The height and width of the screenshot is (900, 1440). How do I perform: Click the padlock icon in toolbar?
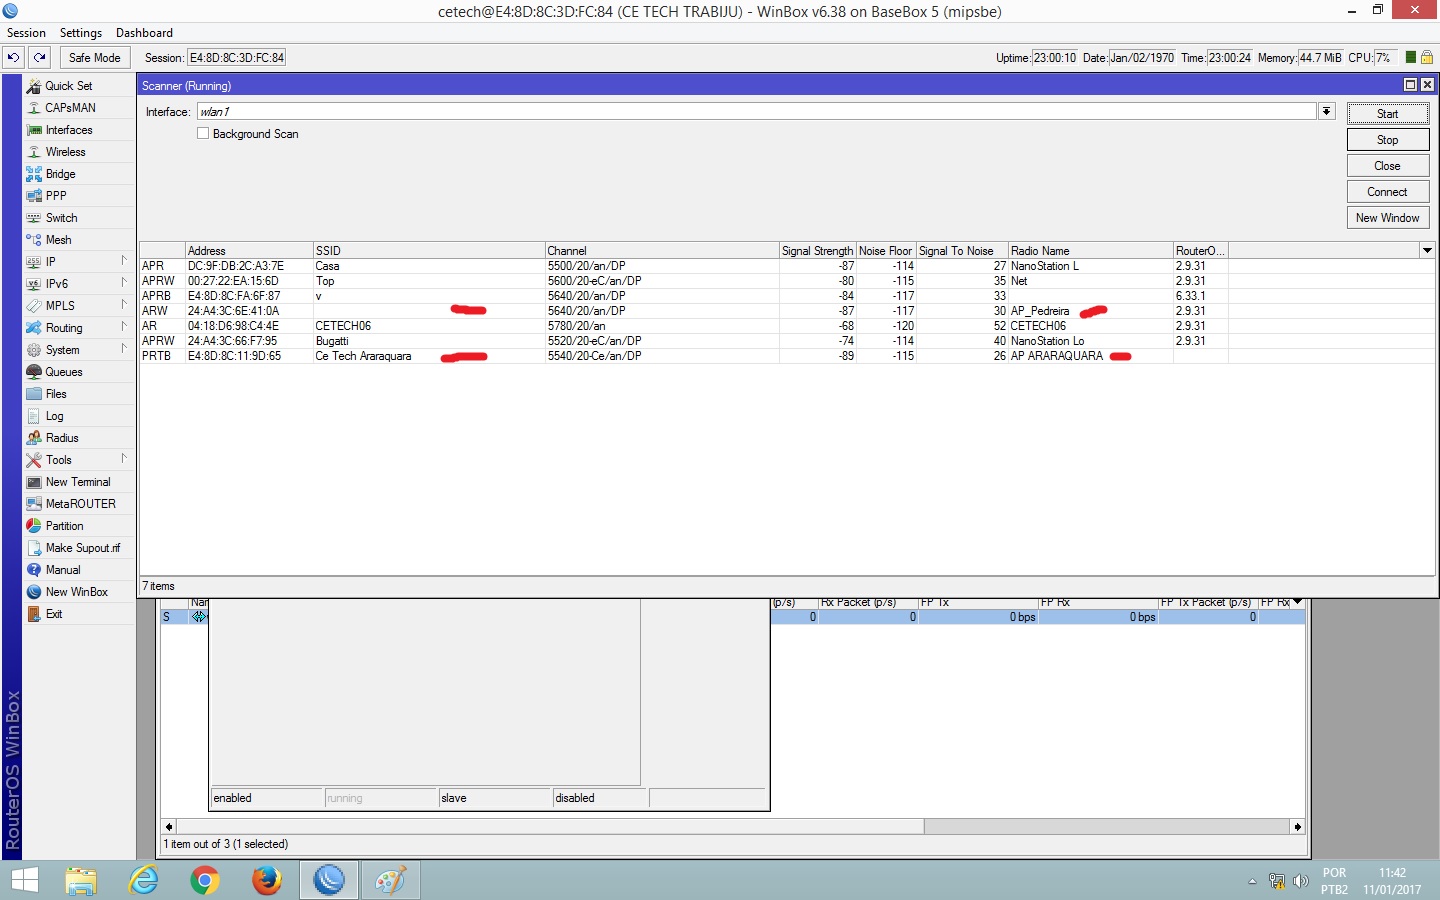click(x=1427, y=58)
